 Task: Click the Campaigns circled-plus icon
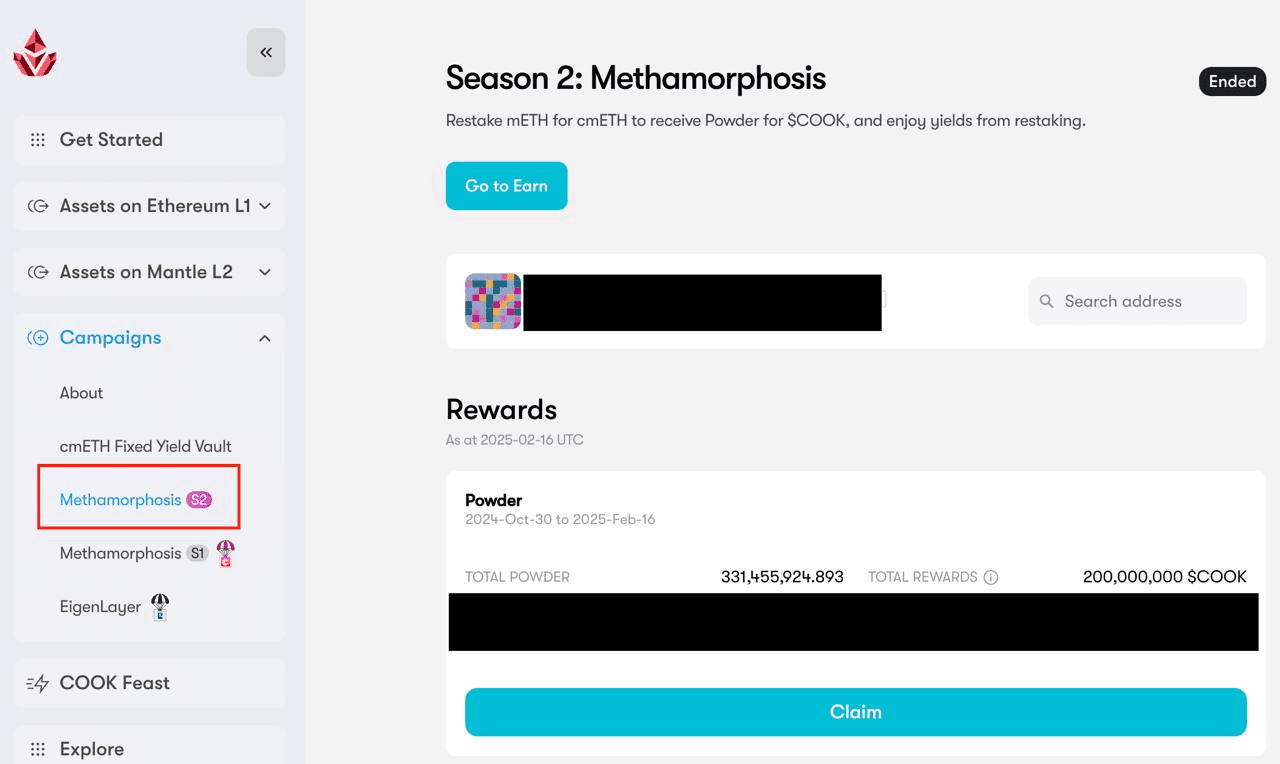(38, 337)
